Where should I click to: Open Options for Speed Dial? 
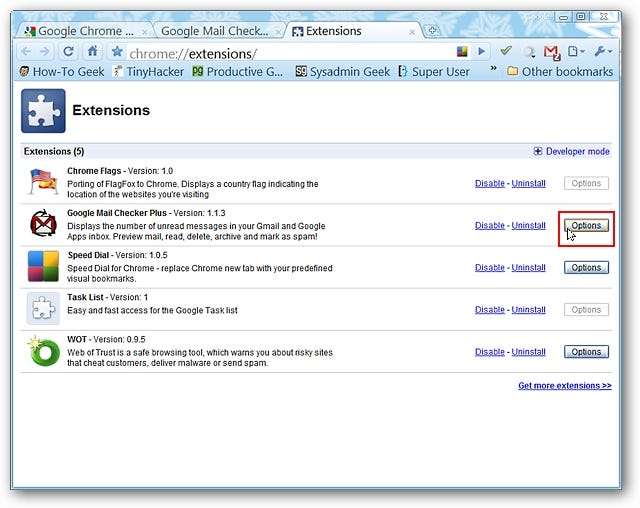coord(586,267)
